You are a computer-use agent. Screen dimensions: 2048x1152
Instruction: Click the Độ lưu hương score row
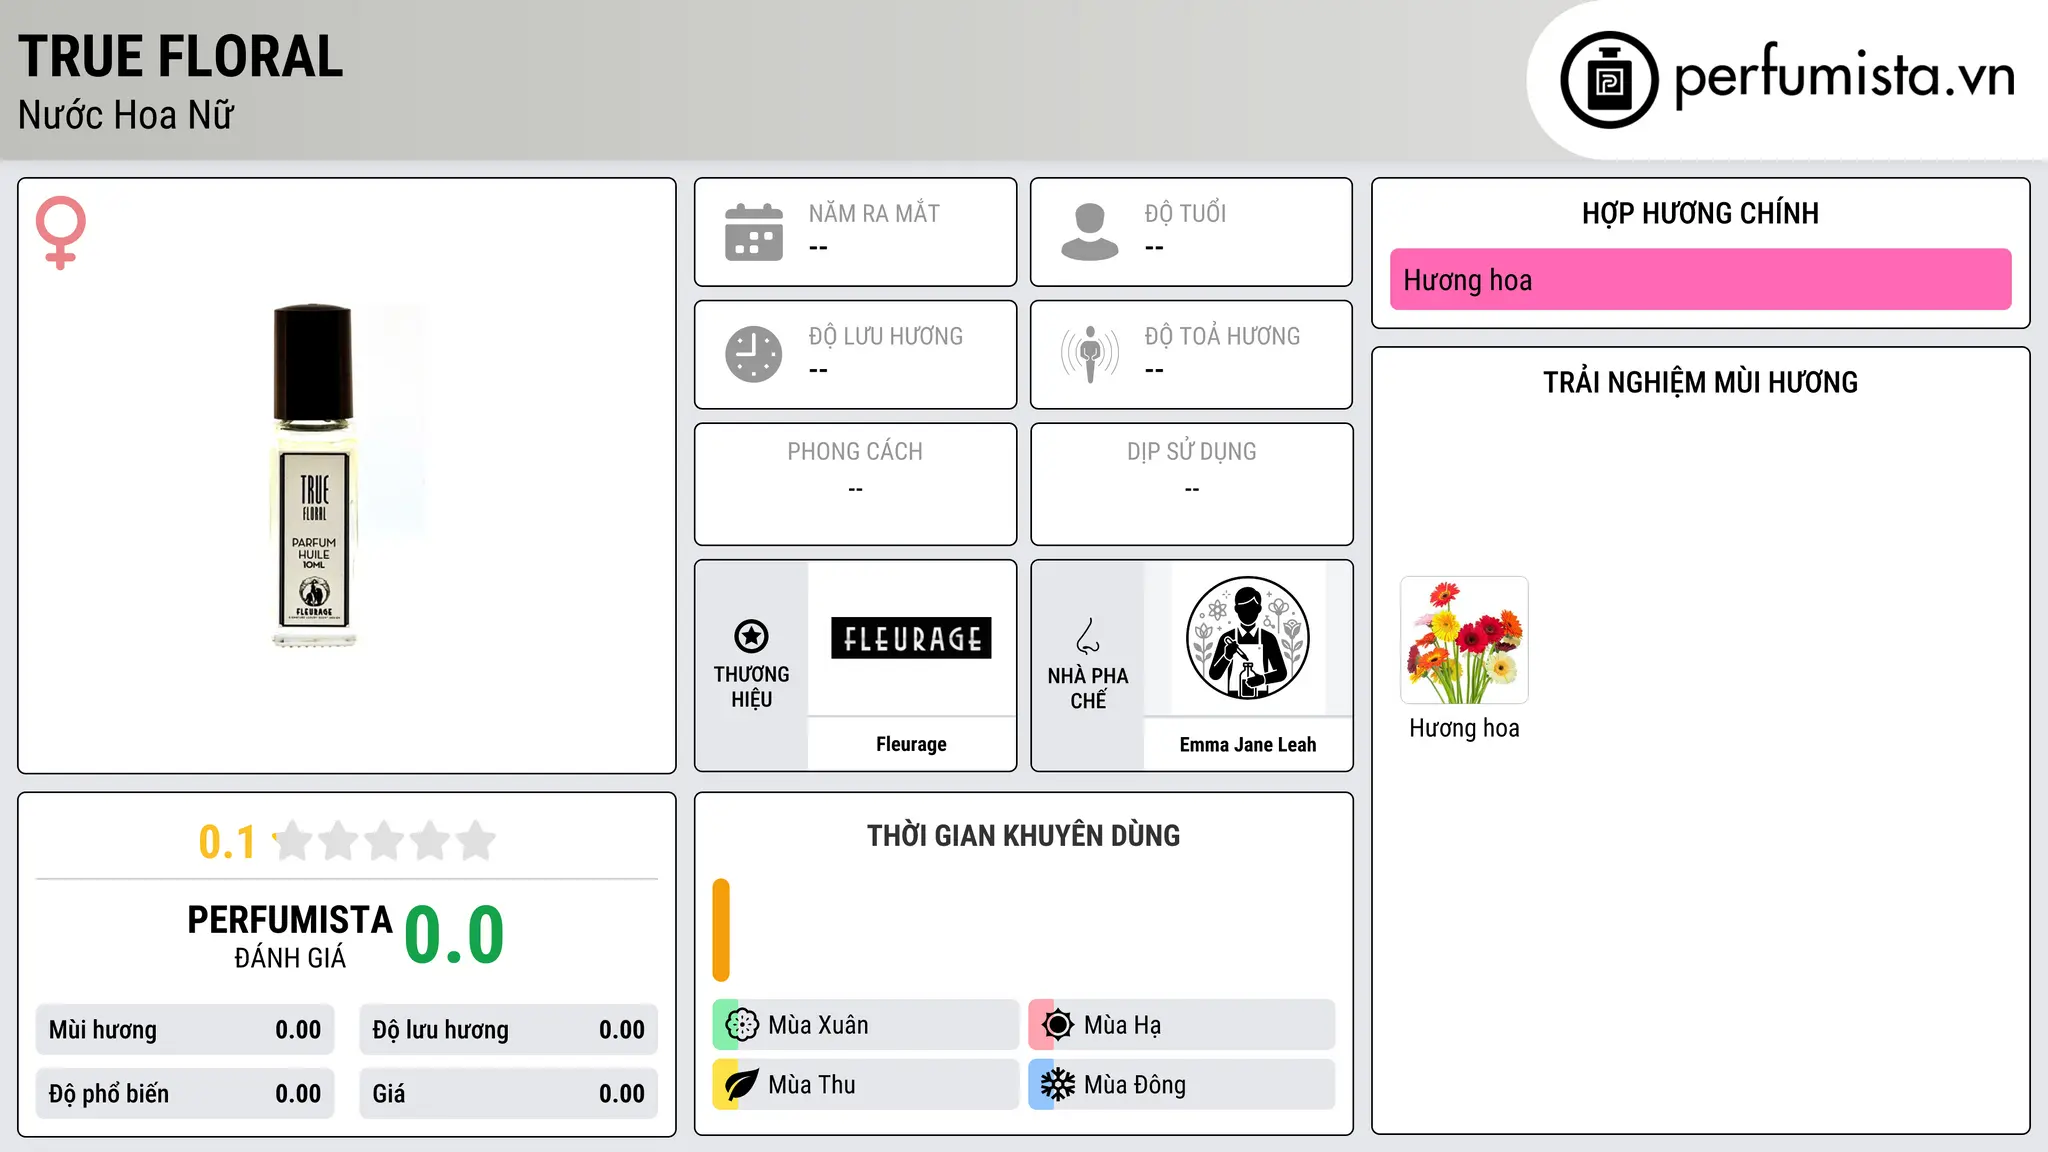509,1030
